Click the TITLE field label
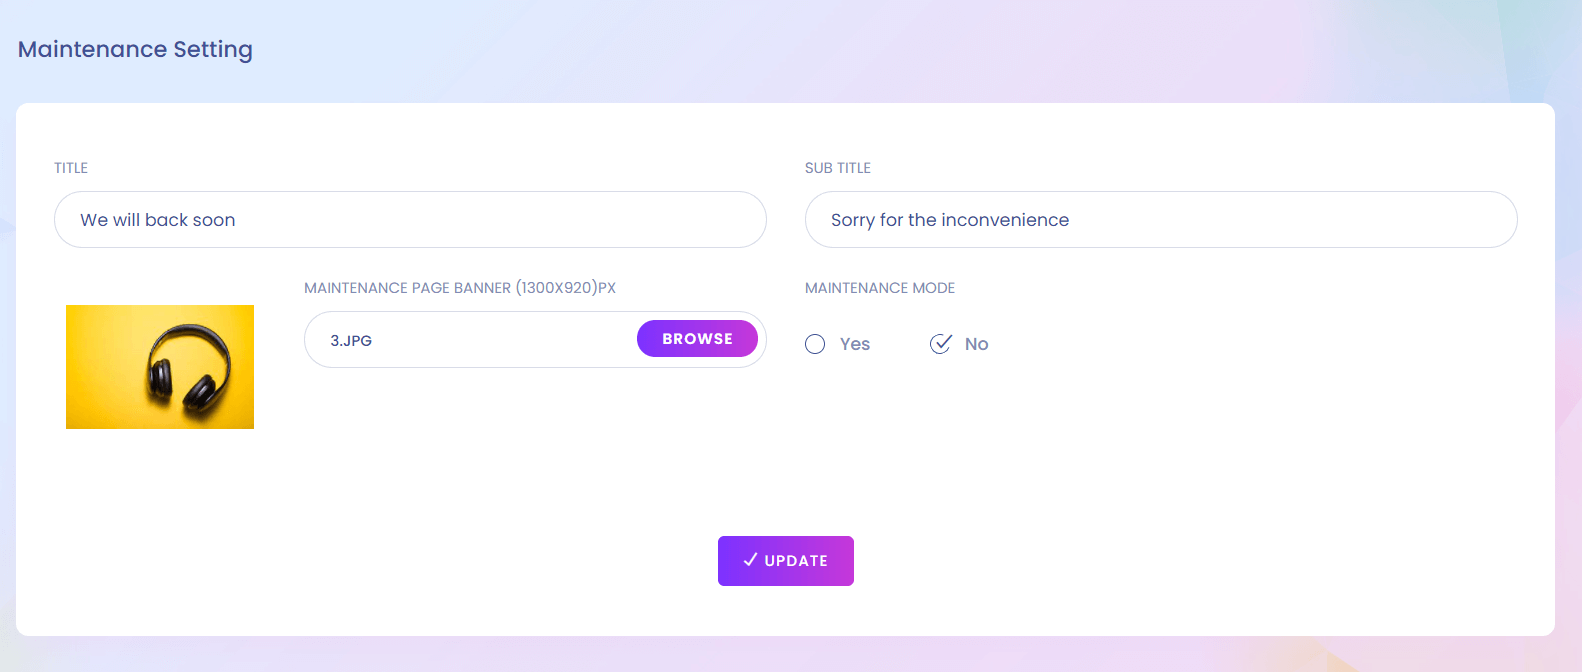Viewport: 1582px width, 672px height. coord(71,168)
